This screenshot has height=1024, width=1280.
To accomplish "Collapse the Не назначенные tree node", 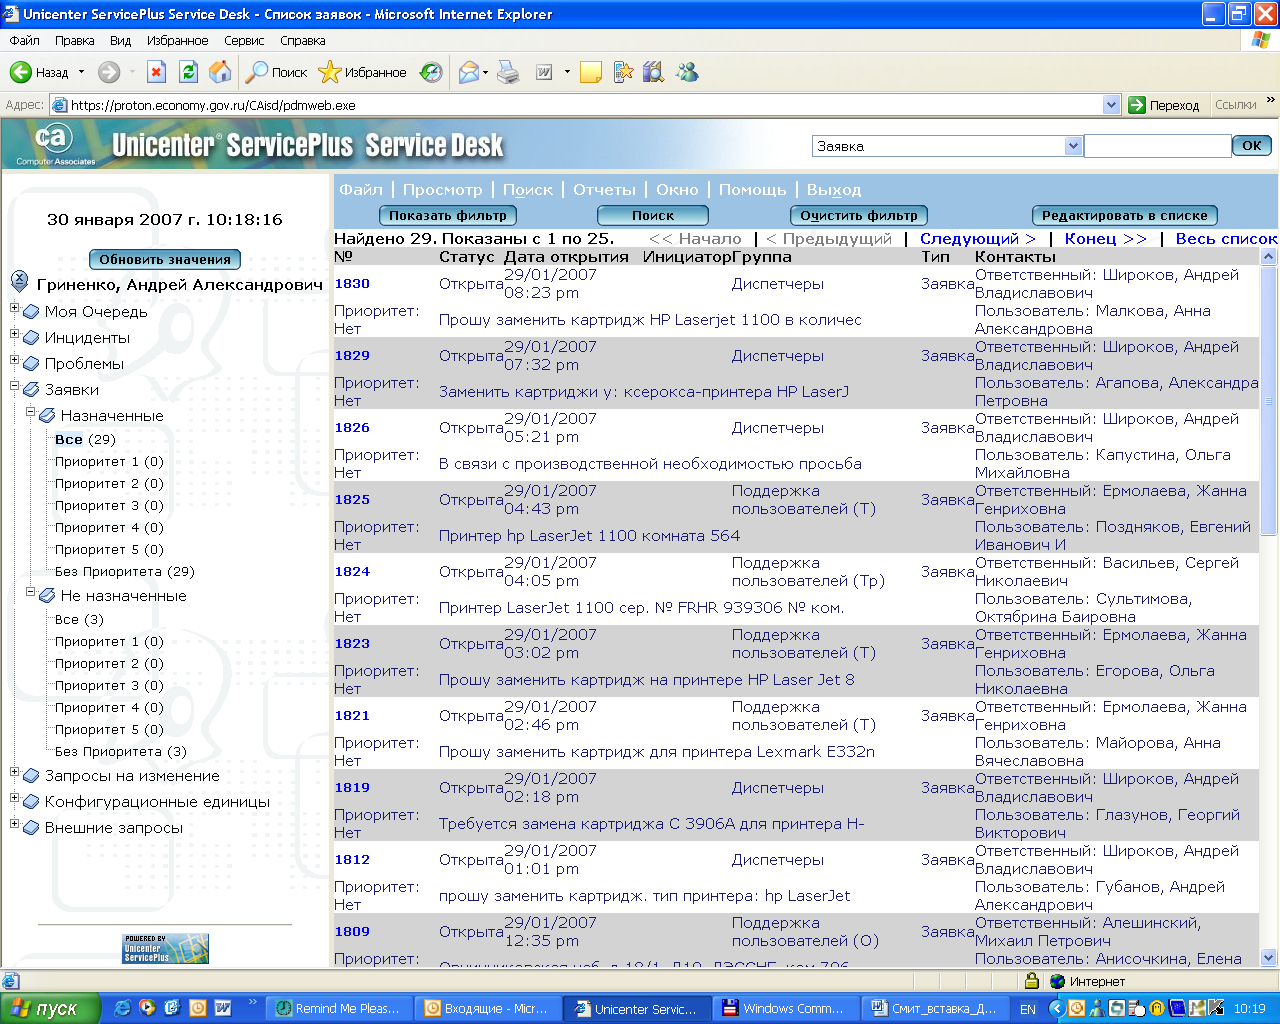I will (31, 592).
